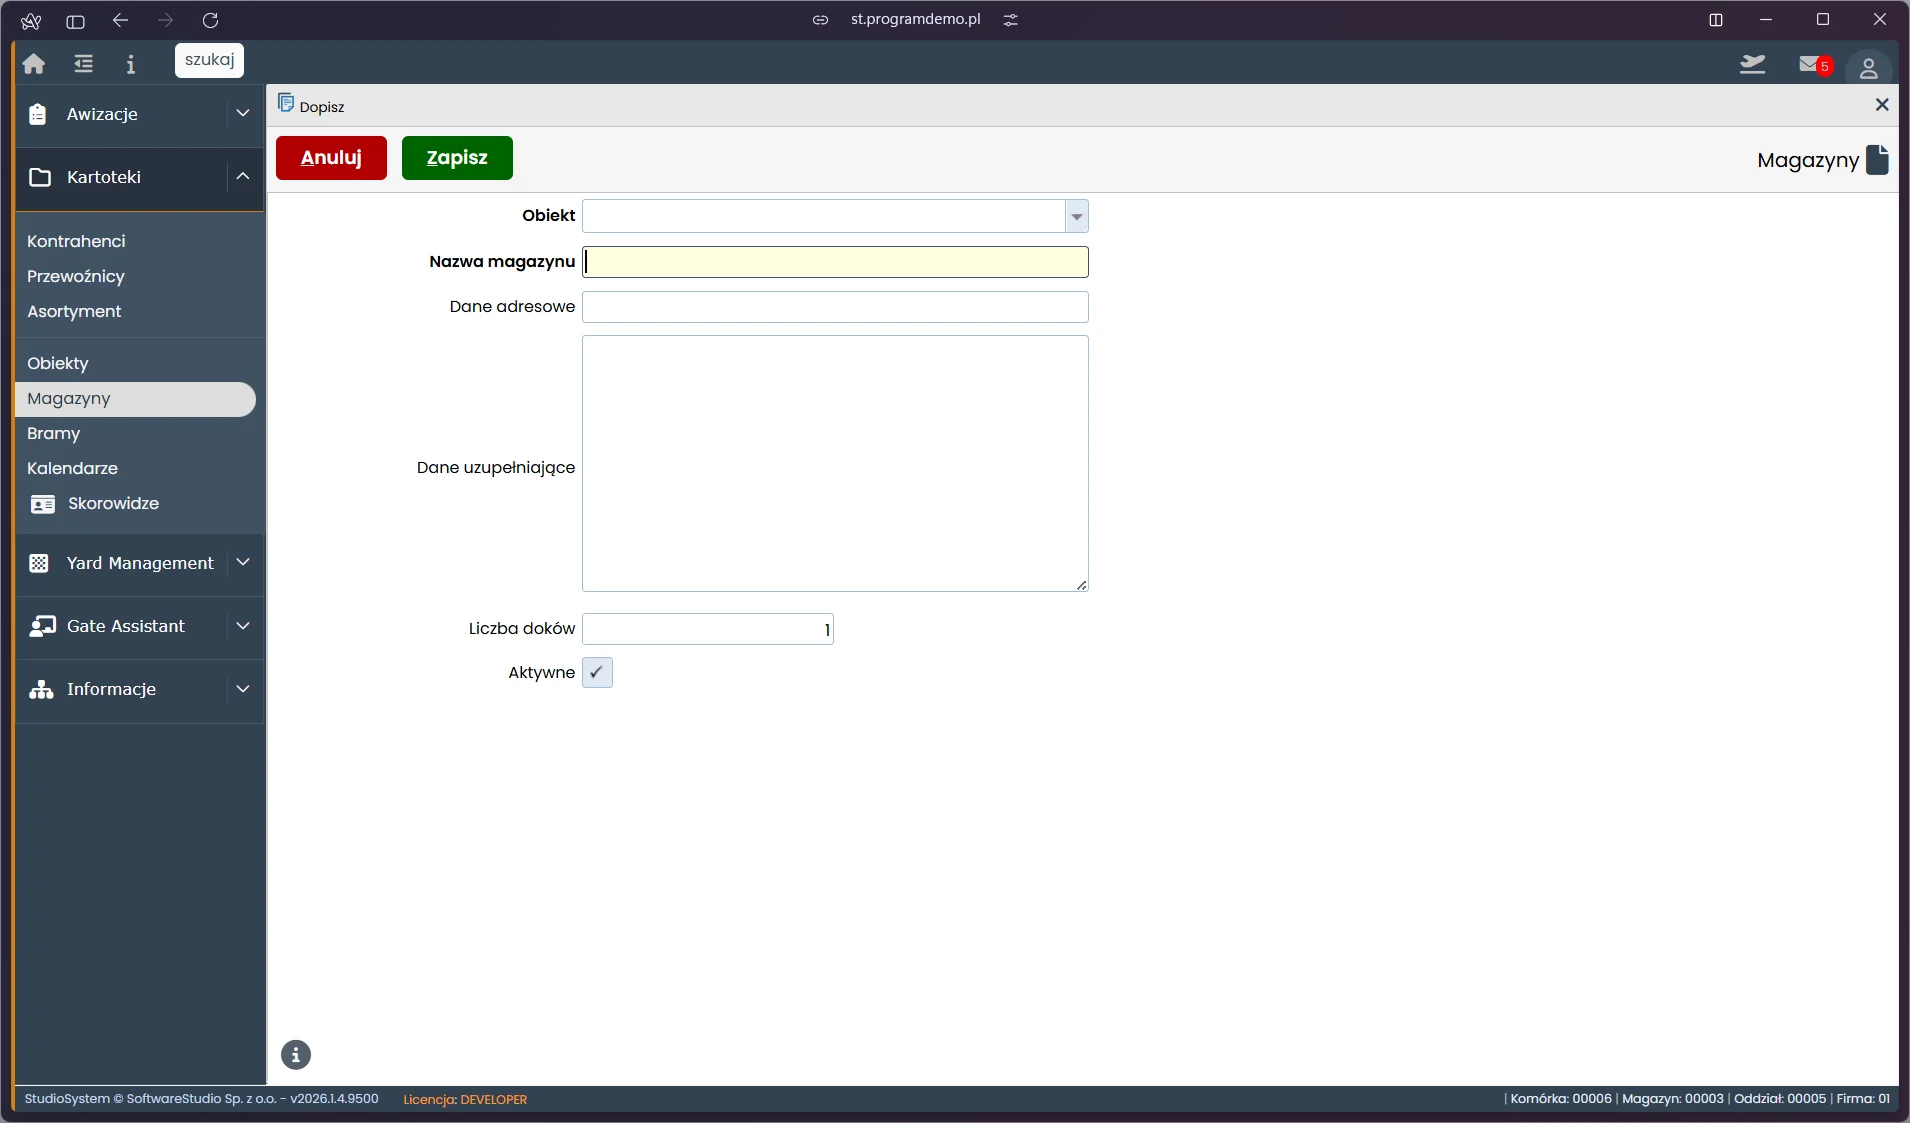Expand the Awizacje menu chevron
The width and height of the screenshot is (1910, 1123).
tap(243, 113)
